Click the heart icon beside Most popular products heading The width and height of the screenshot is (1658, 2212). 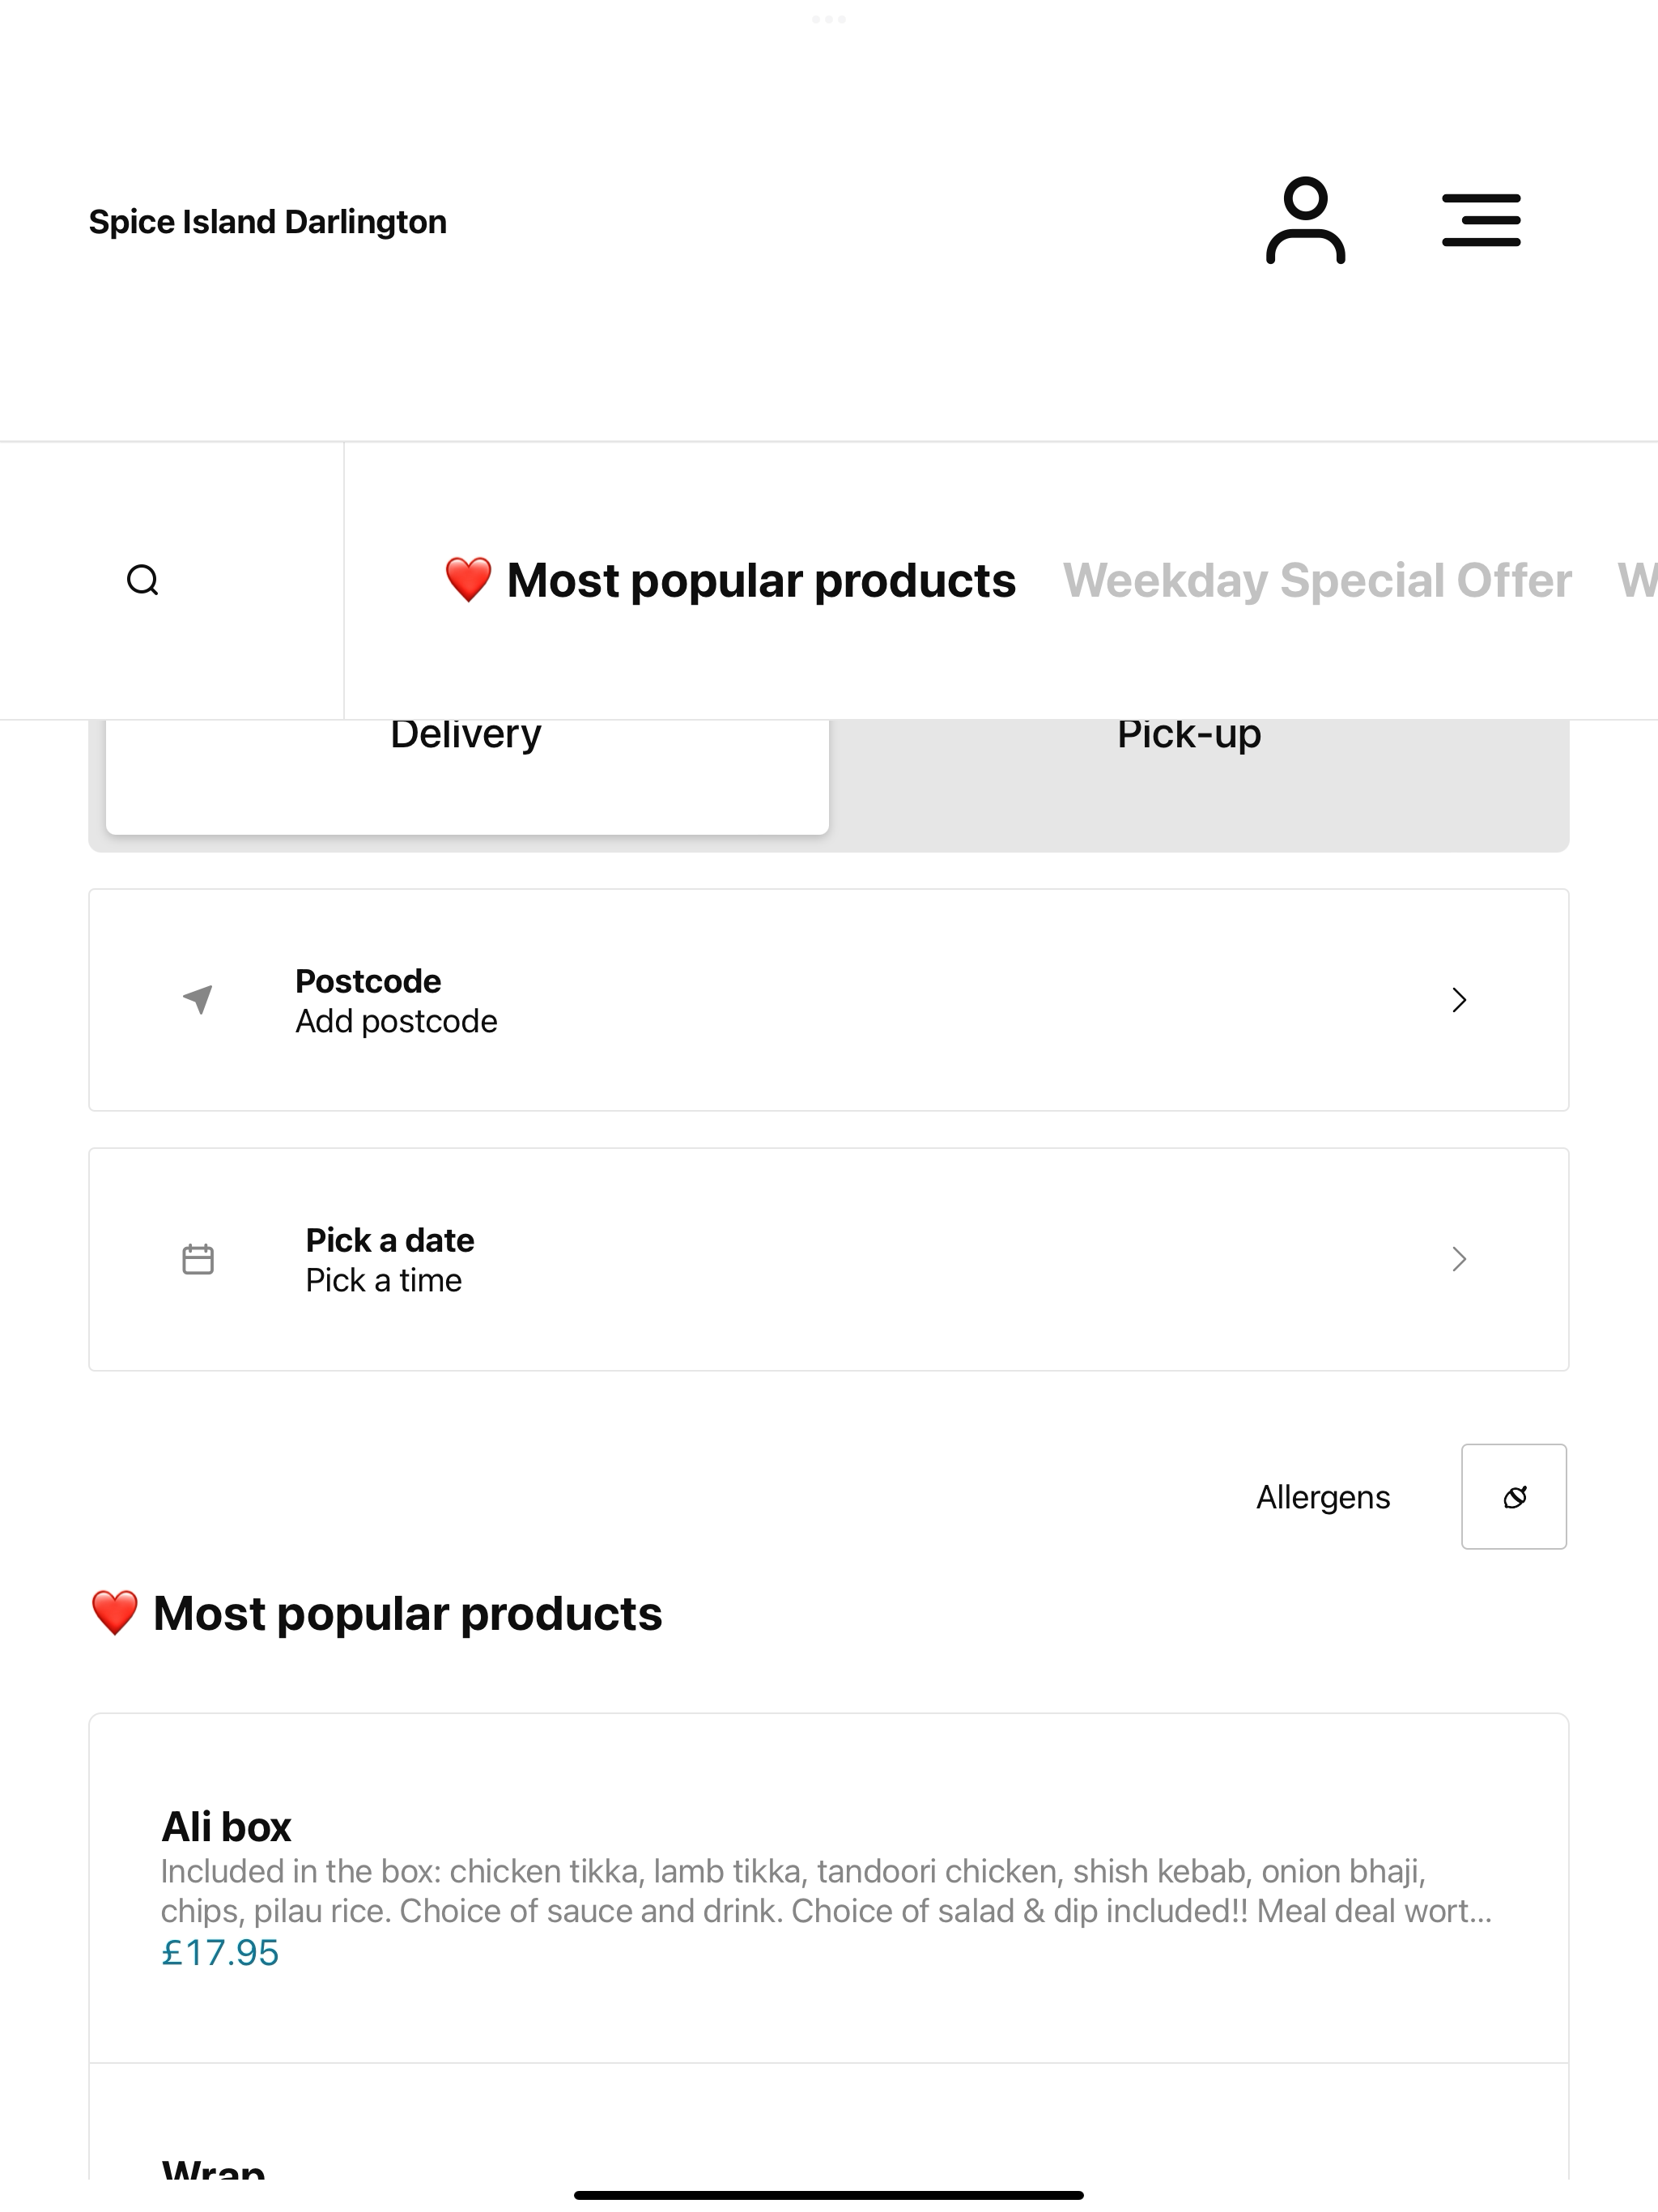[114, 1613]
